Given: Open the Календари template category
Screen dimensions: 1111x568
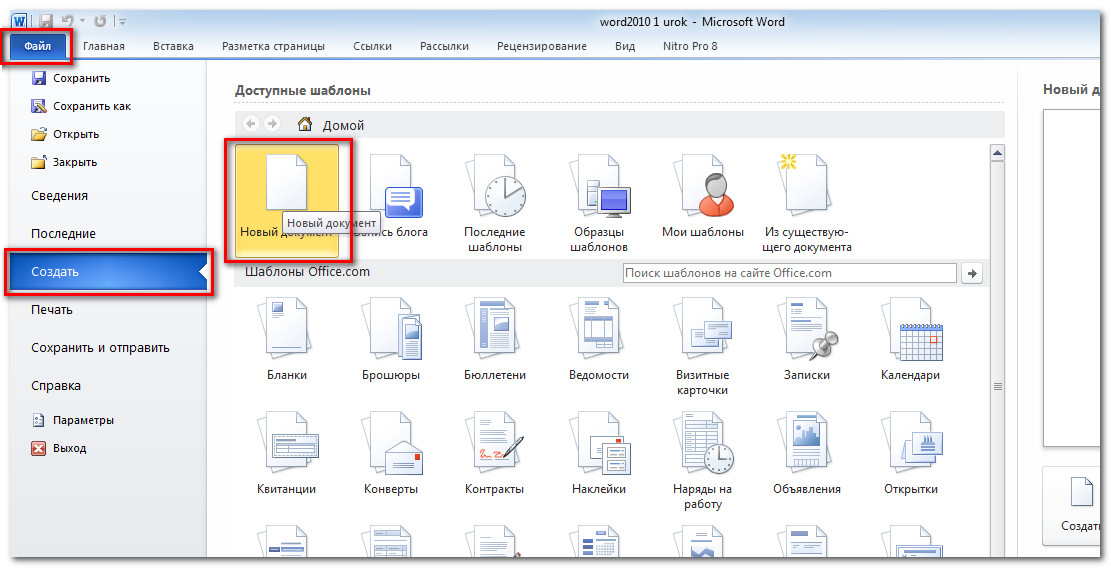Looking at the screenshot, I should (910, 341).
